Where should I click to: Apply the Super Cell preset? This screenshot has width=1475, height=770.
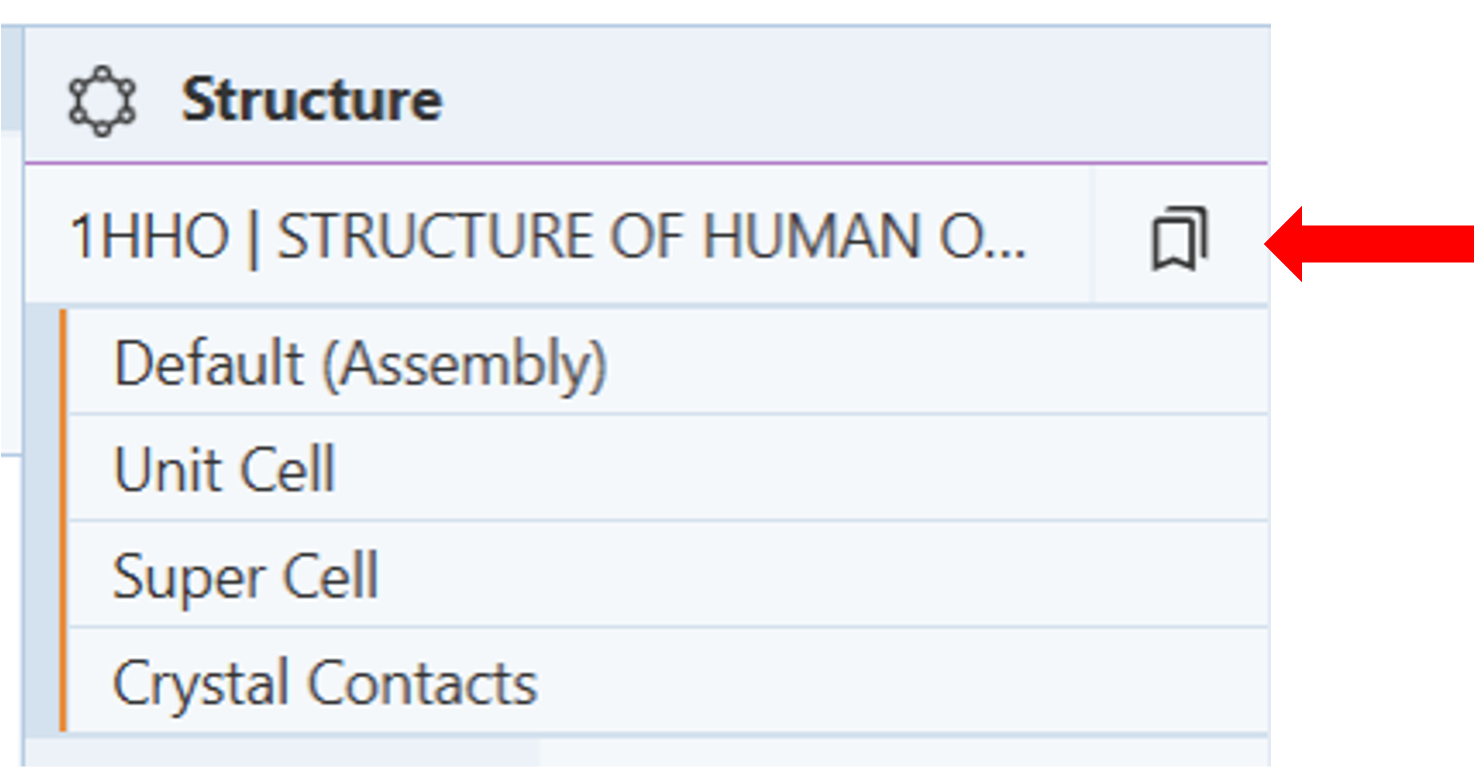pyautogui.click(x=245, y=577)
